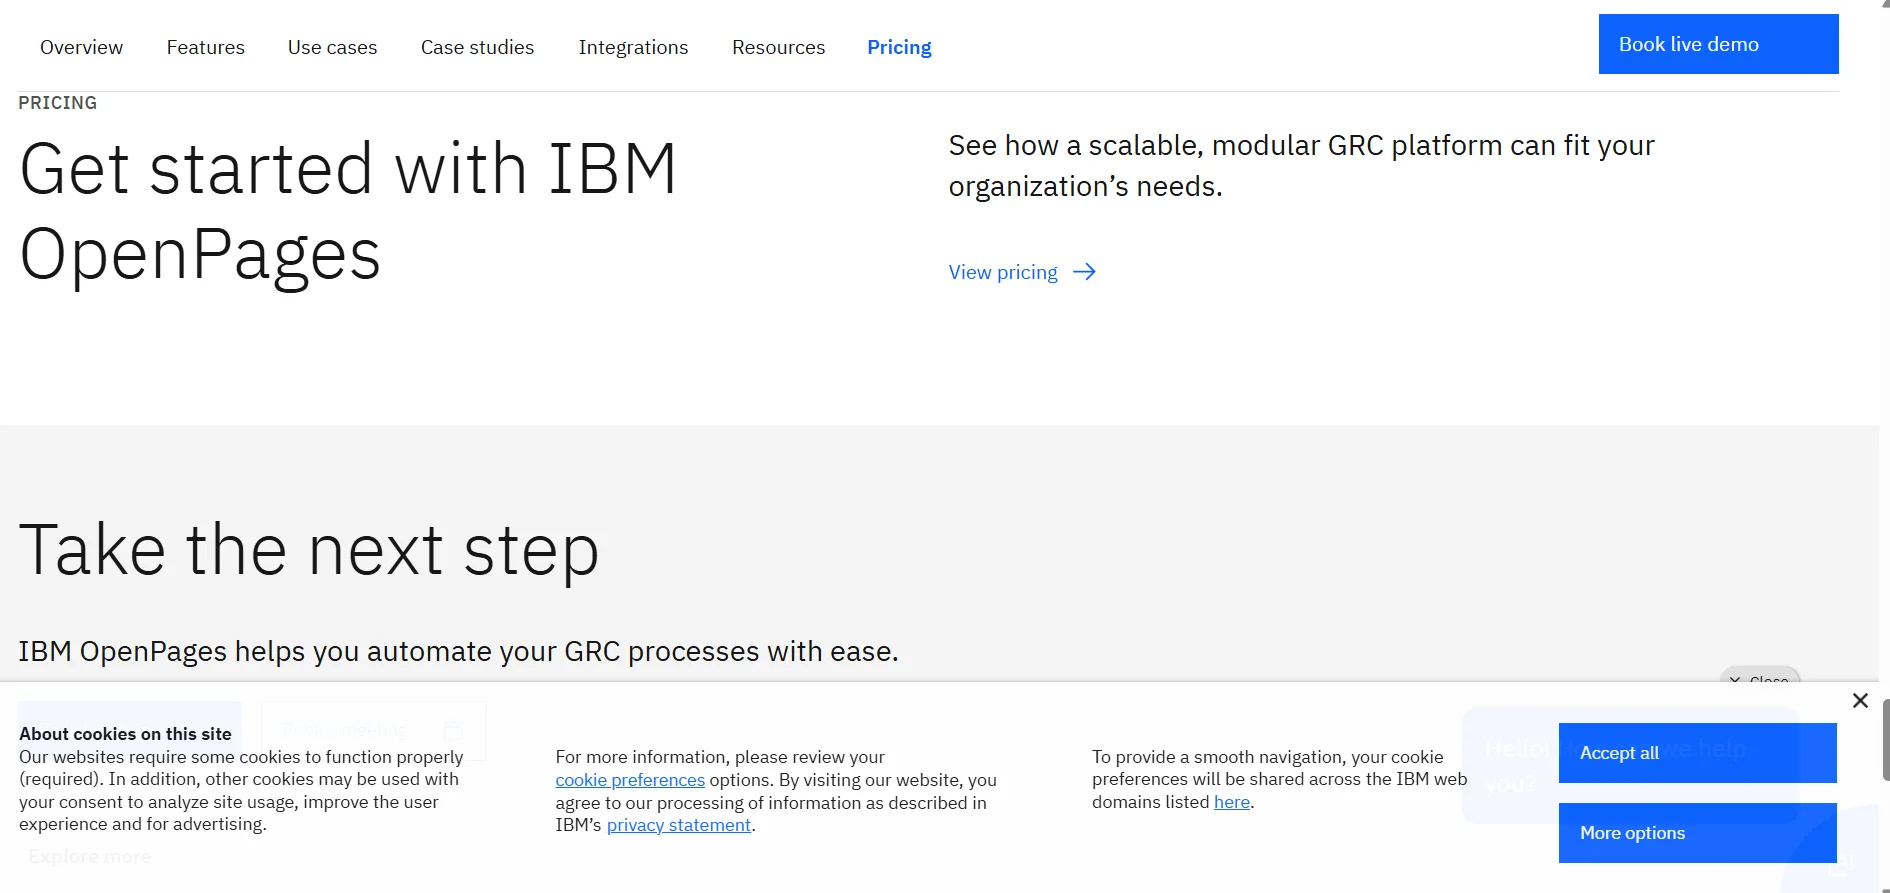Open More options for cookies
This screenshot has height=893, width=1890.
pos(1697,833)
